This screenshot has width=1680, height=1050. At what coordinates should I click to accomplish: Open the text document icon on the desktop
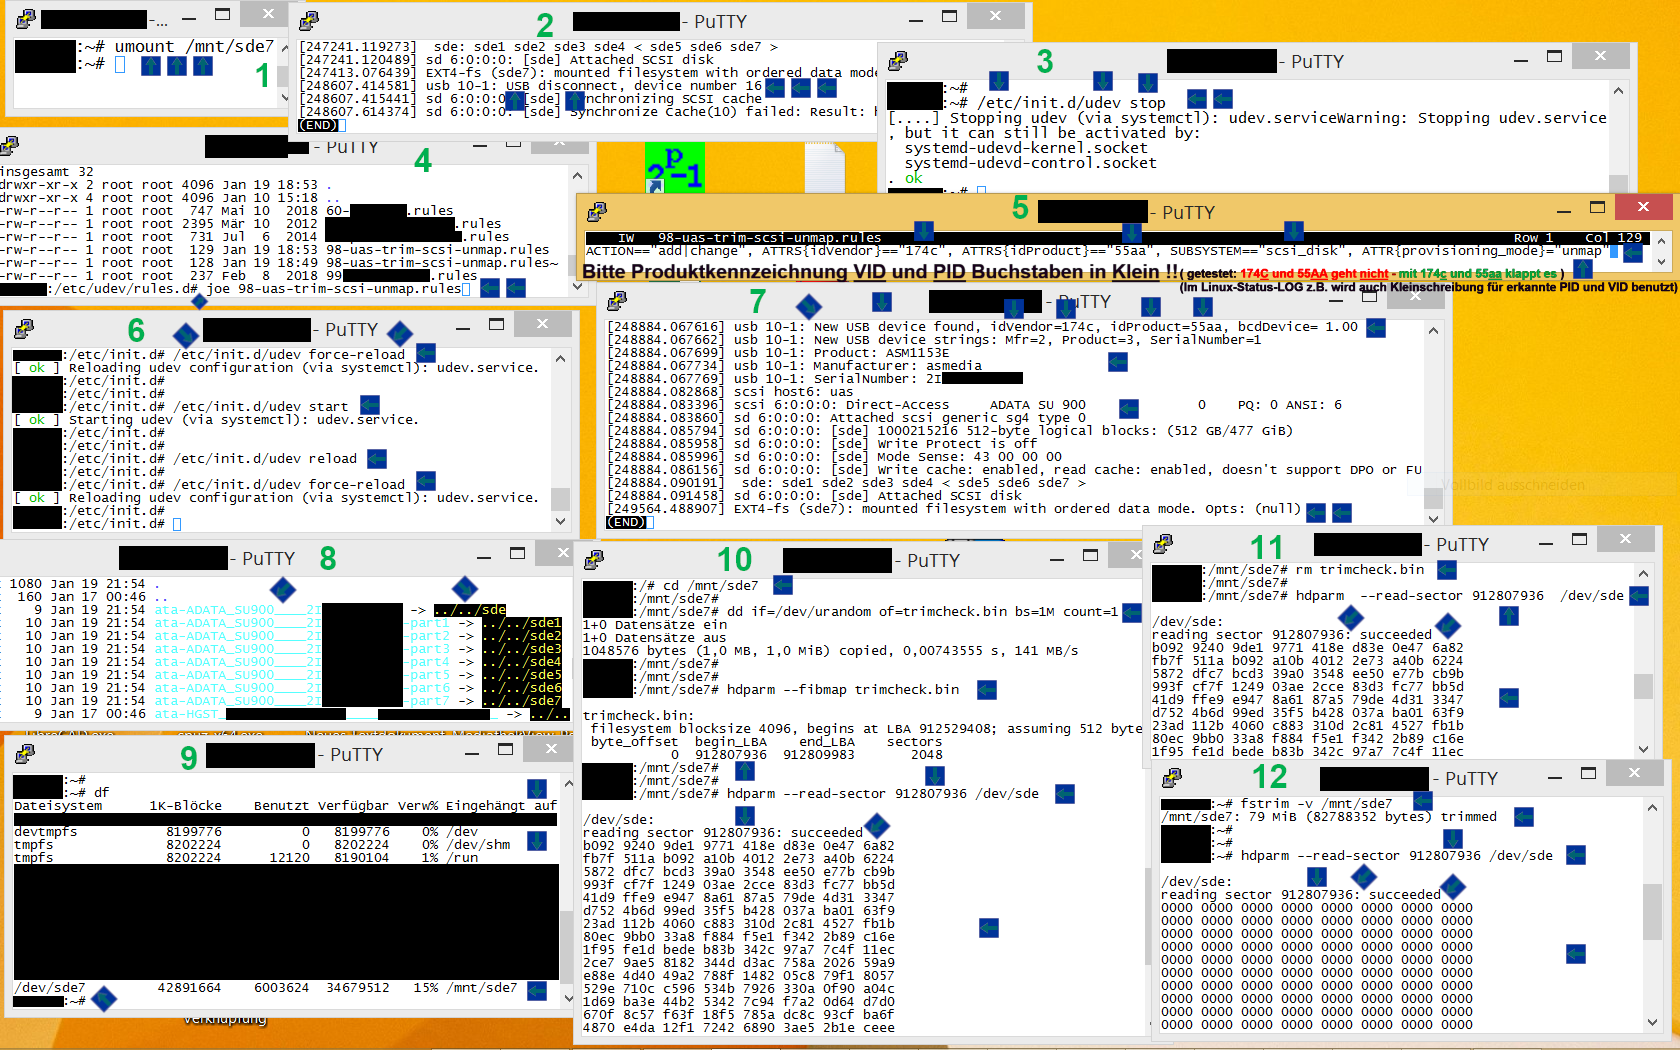[826, 168]
